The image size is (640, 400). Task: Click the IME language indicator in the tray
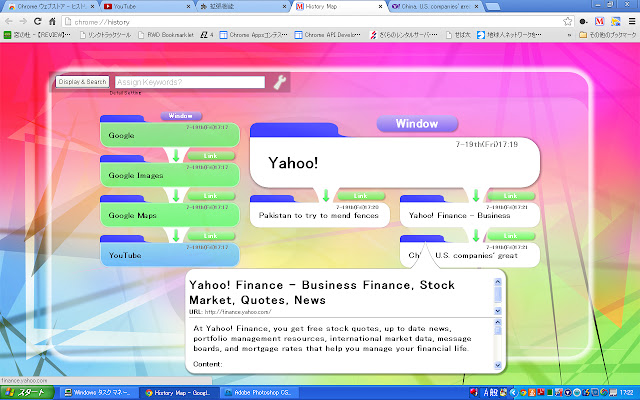(x=491, y=393)
